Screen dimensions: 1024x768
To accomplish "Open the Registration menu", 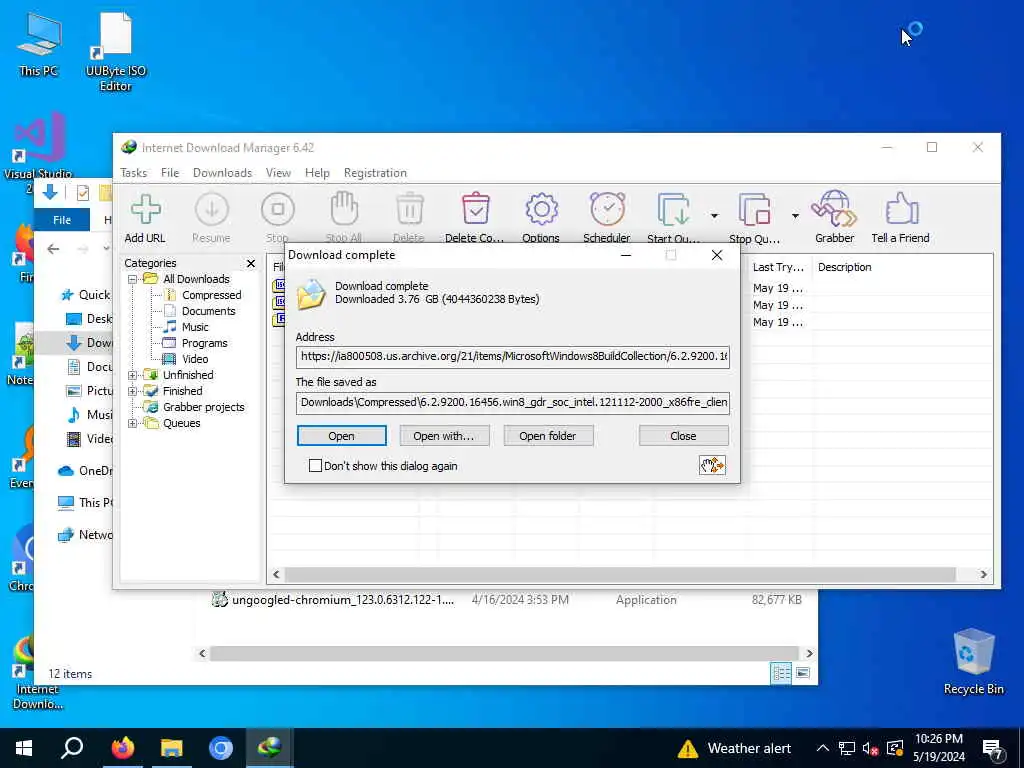I will (x=376, y=172).
